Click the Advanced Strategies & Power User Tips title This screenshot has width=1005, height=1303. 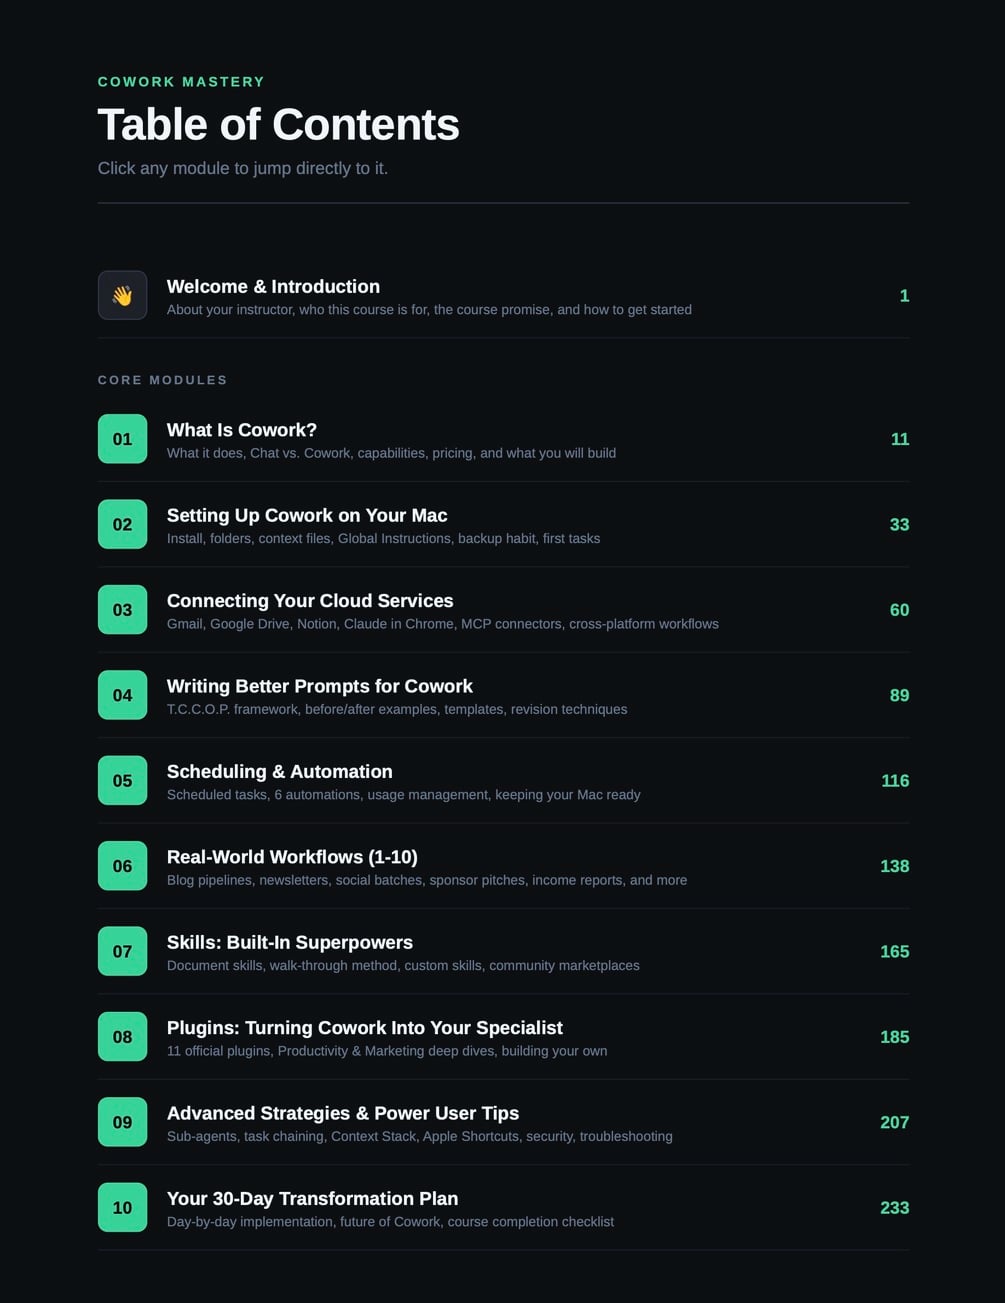pos(342,1113)
